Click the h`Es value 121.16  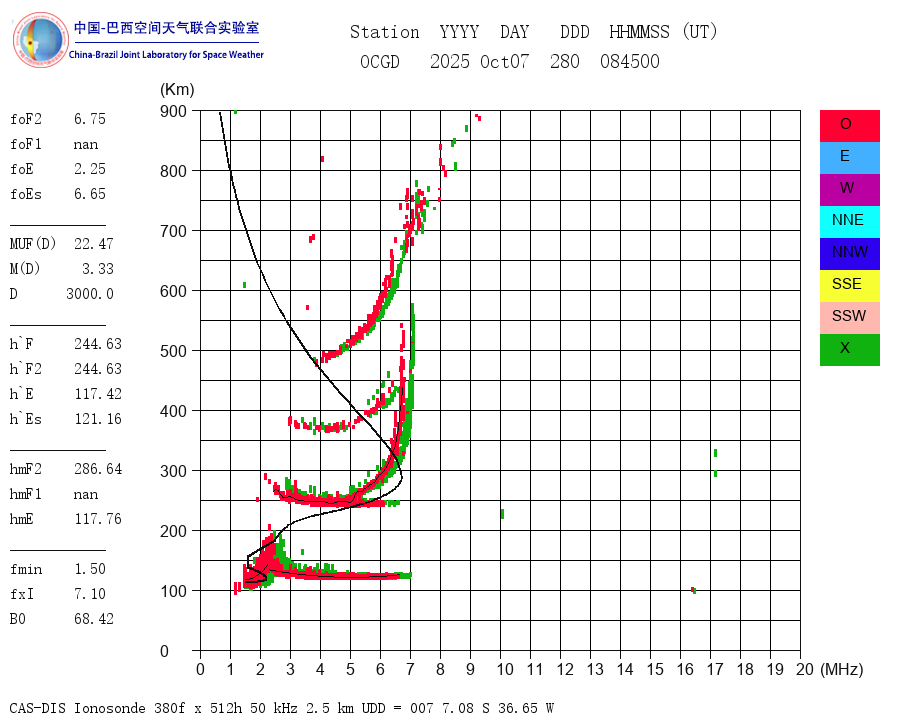[x=98, y=419]
